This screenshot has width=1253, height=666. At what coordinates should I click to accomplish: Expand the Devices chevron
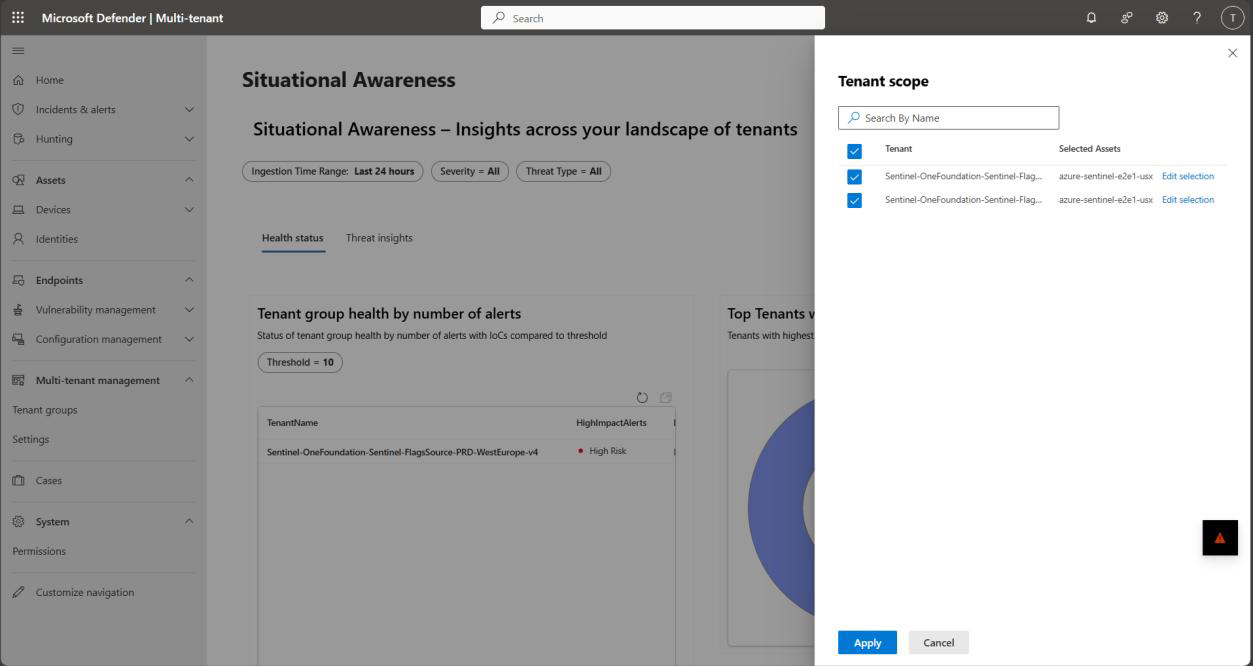(189, 210)
